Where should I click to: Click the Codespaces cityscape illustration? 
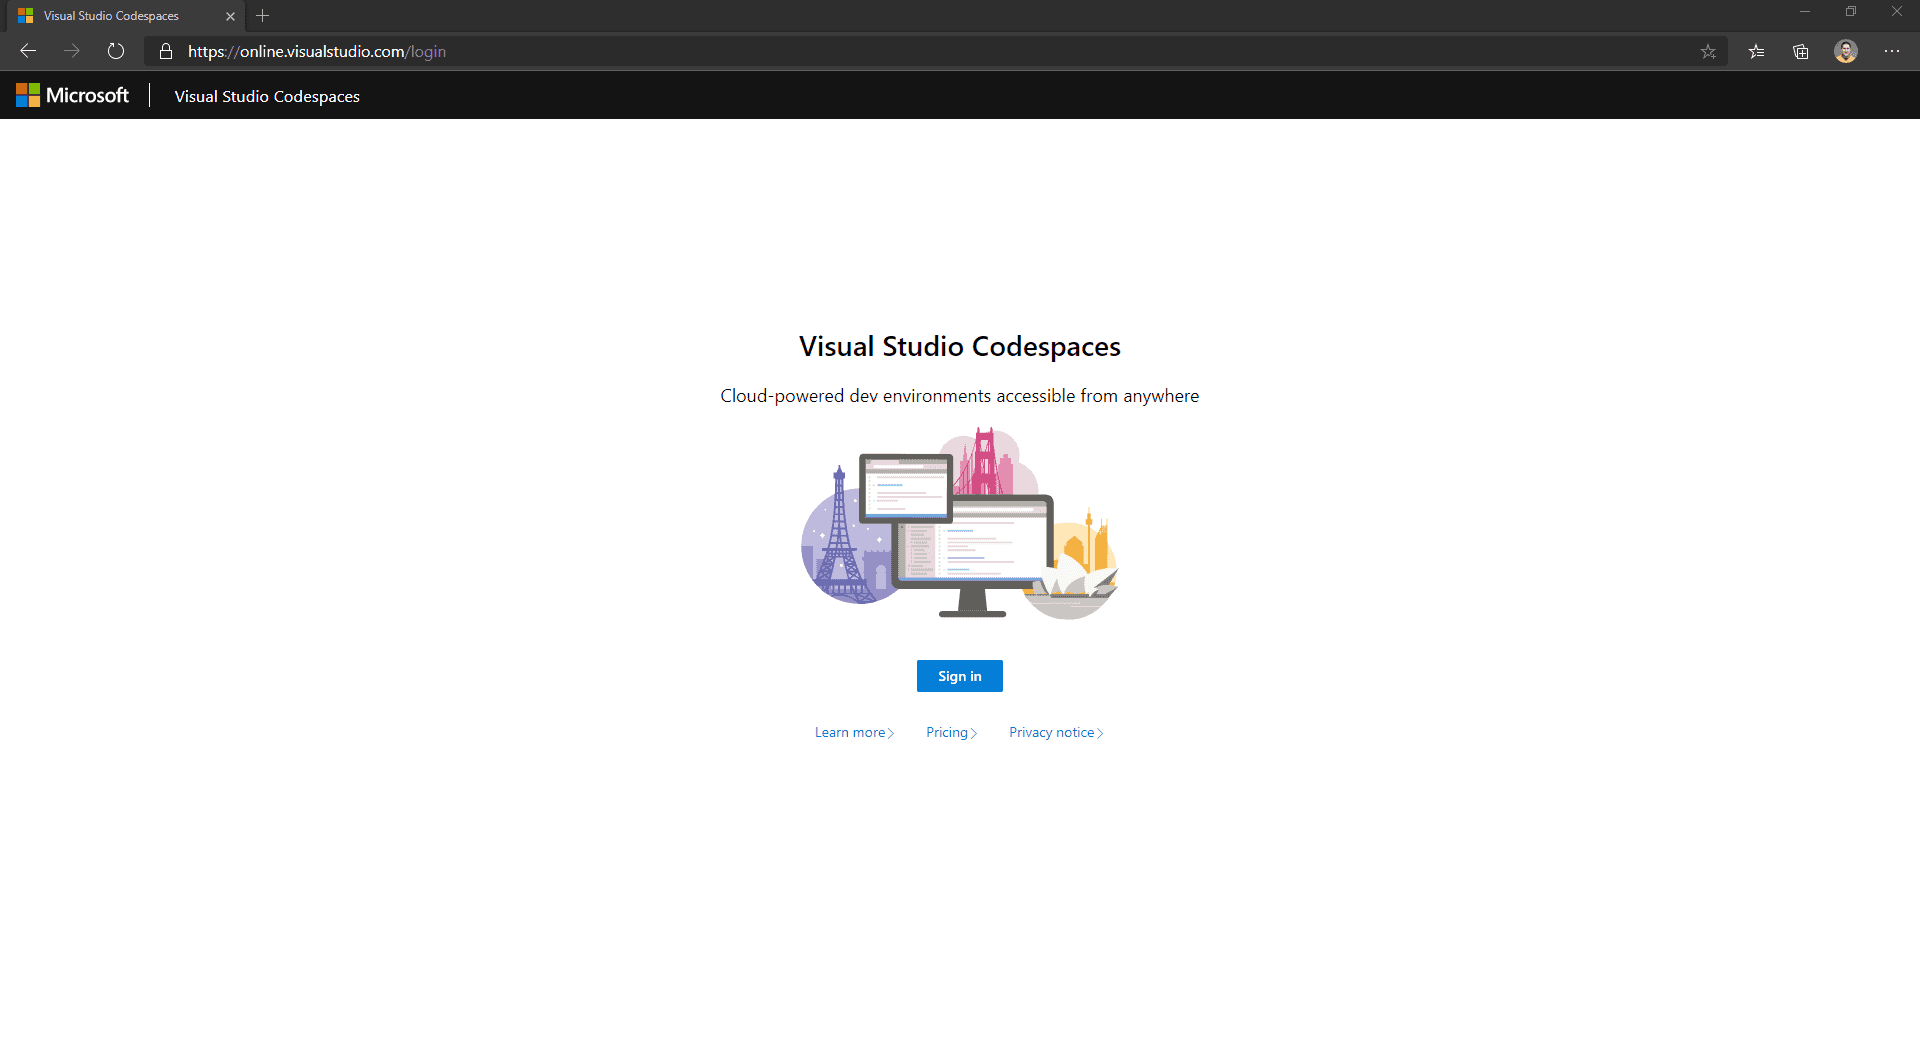(960, 523)
